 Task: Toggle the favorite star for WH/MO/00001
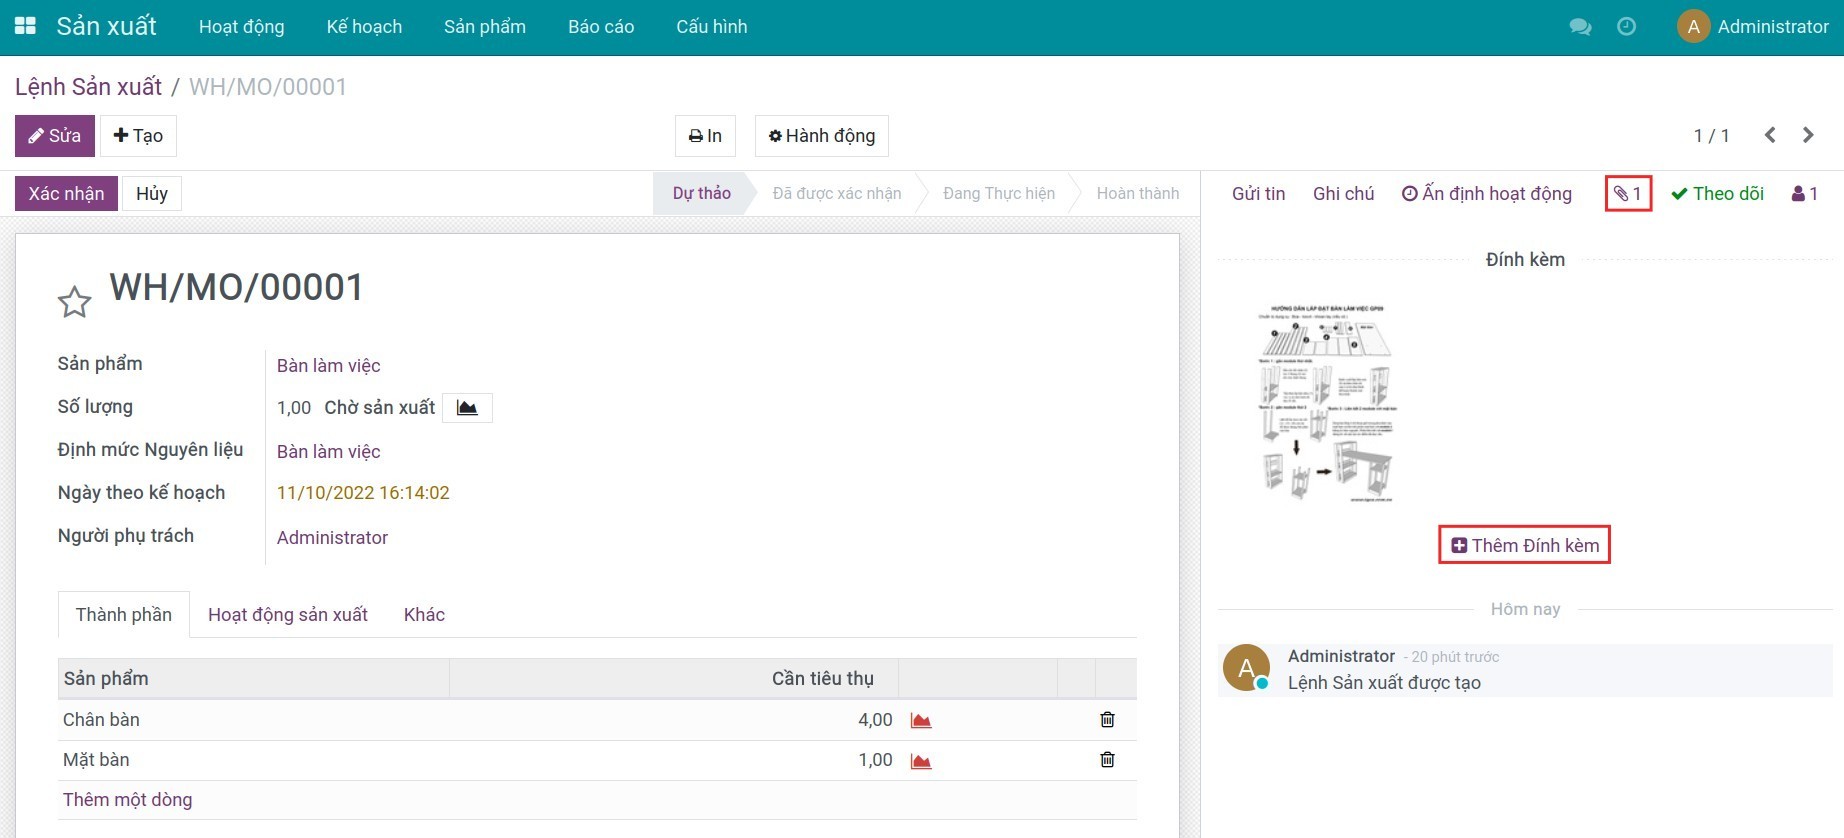point(75,302)
